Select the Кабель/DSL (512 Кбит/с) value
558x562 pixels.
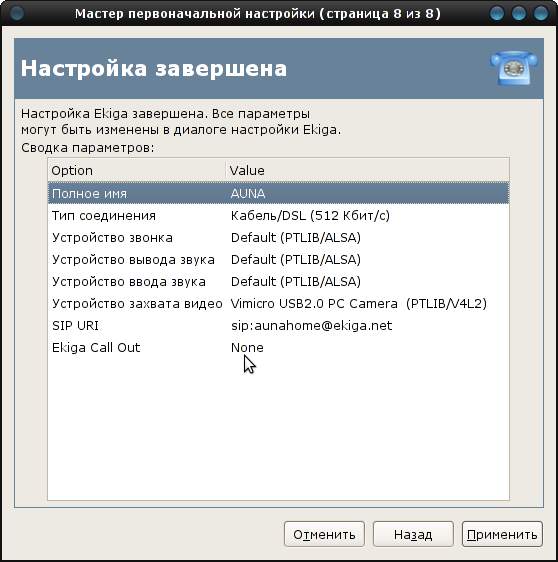click(310, 216)
